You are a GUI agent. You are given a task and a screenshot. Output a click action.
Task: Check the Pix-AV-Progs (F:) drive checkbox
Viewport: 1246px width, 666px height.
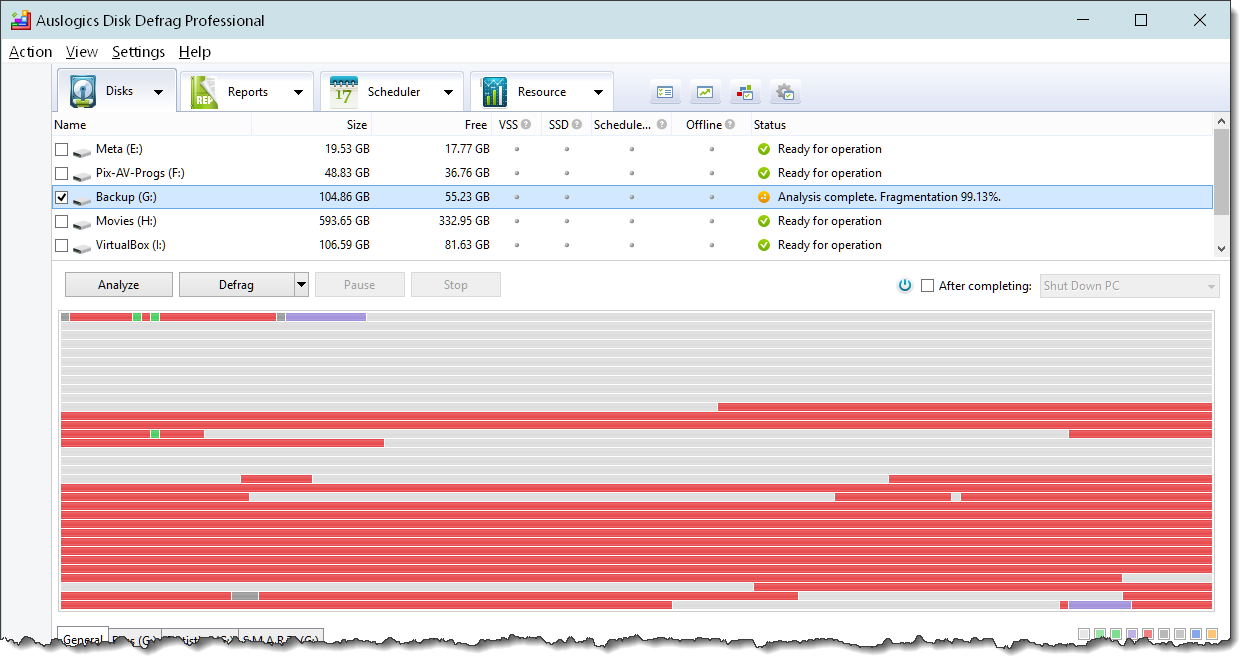pyautogui.click(x=62, y=173)
